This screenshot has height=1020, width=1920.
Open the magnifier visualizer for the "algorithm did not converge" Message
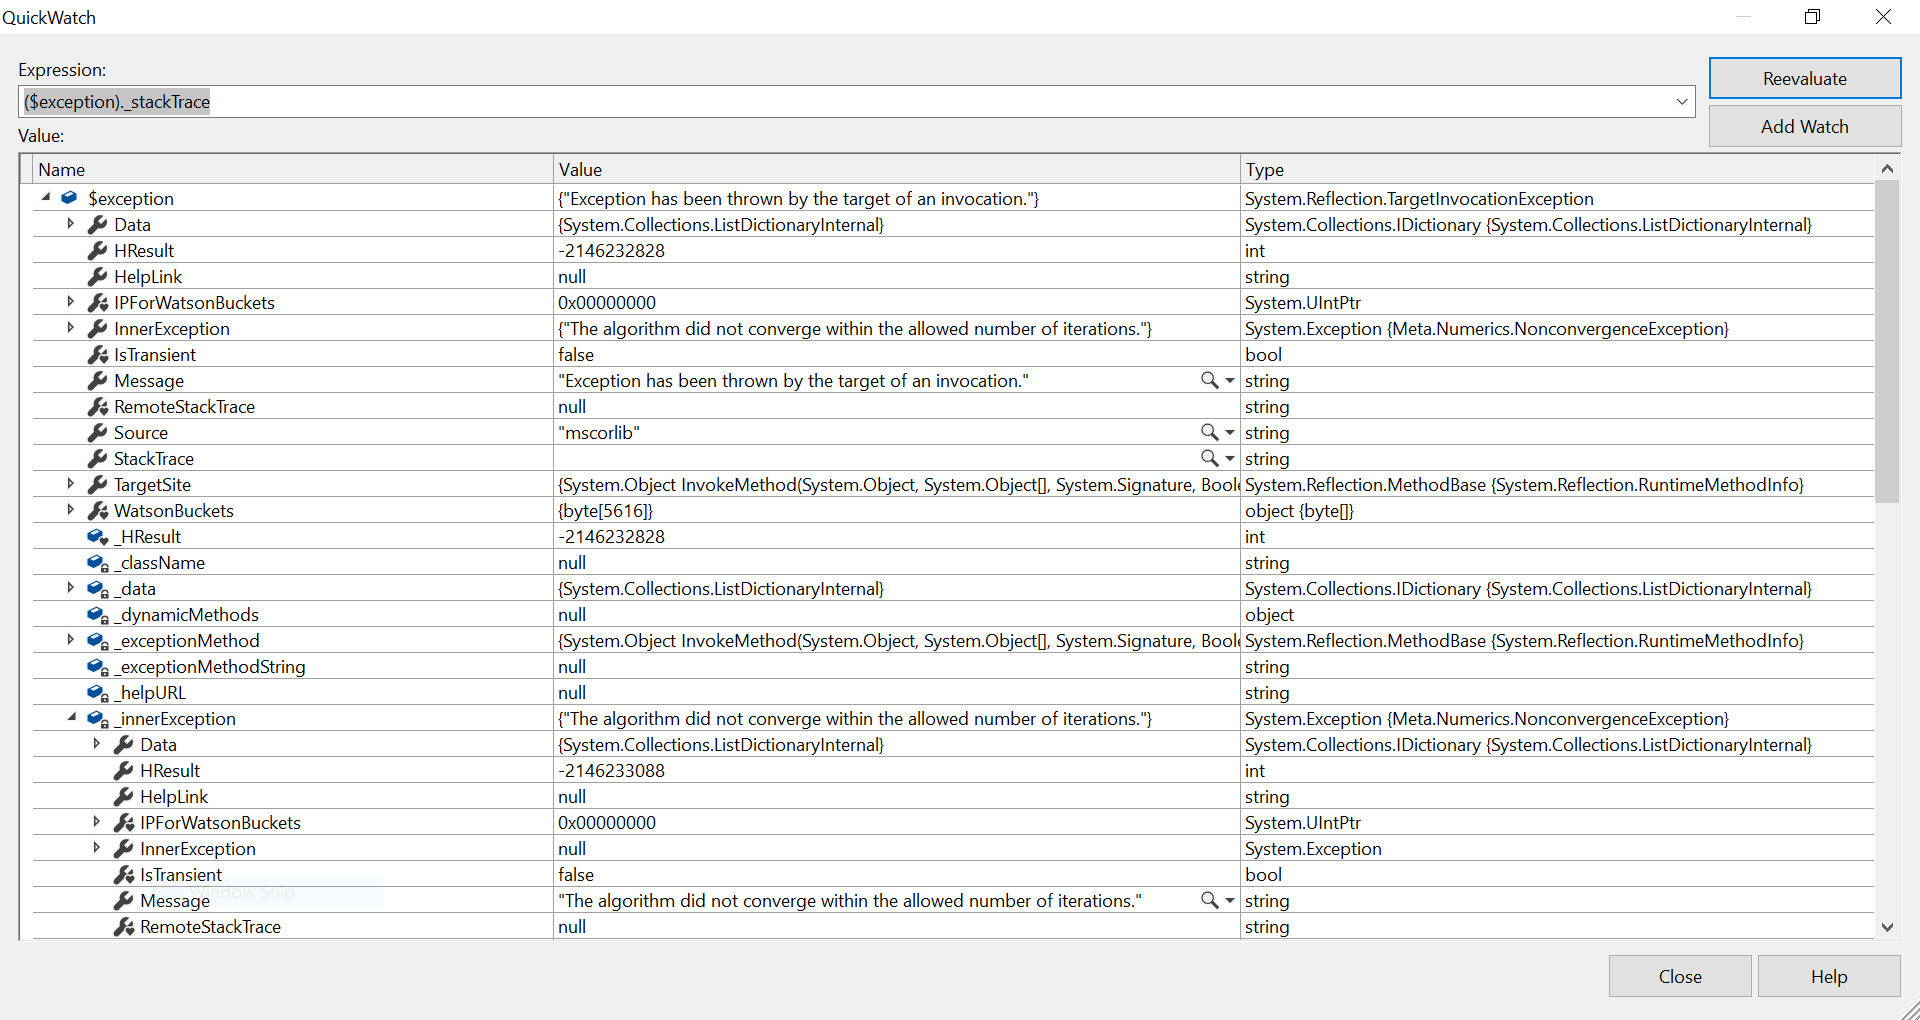pos(1209,900)
